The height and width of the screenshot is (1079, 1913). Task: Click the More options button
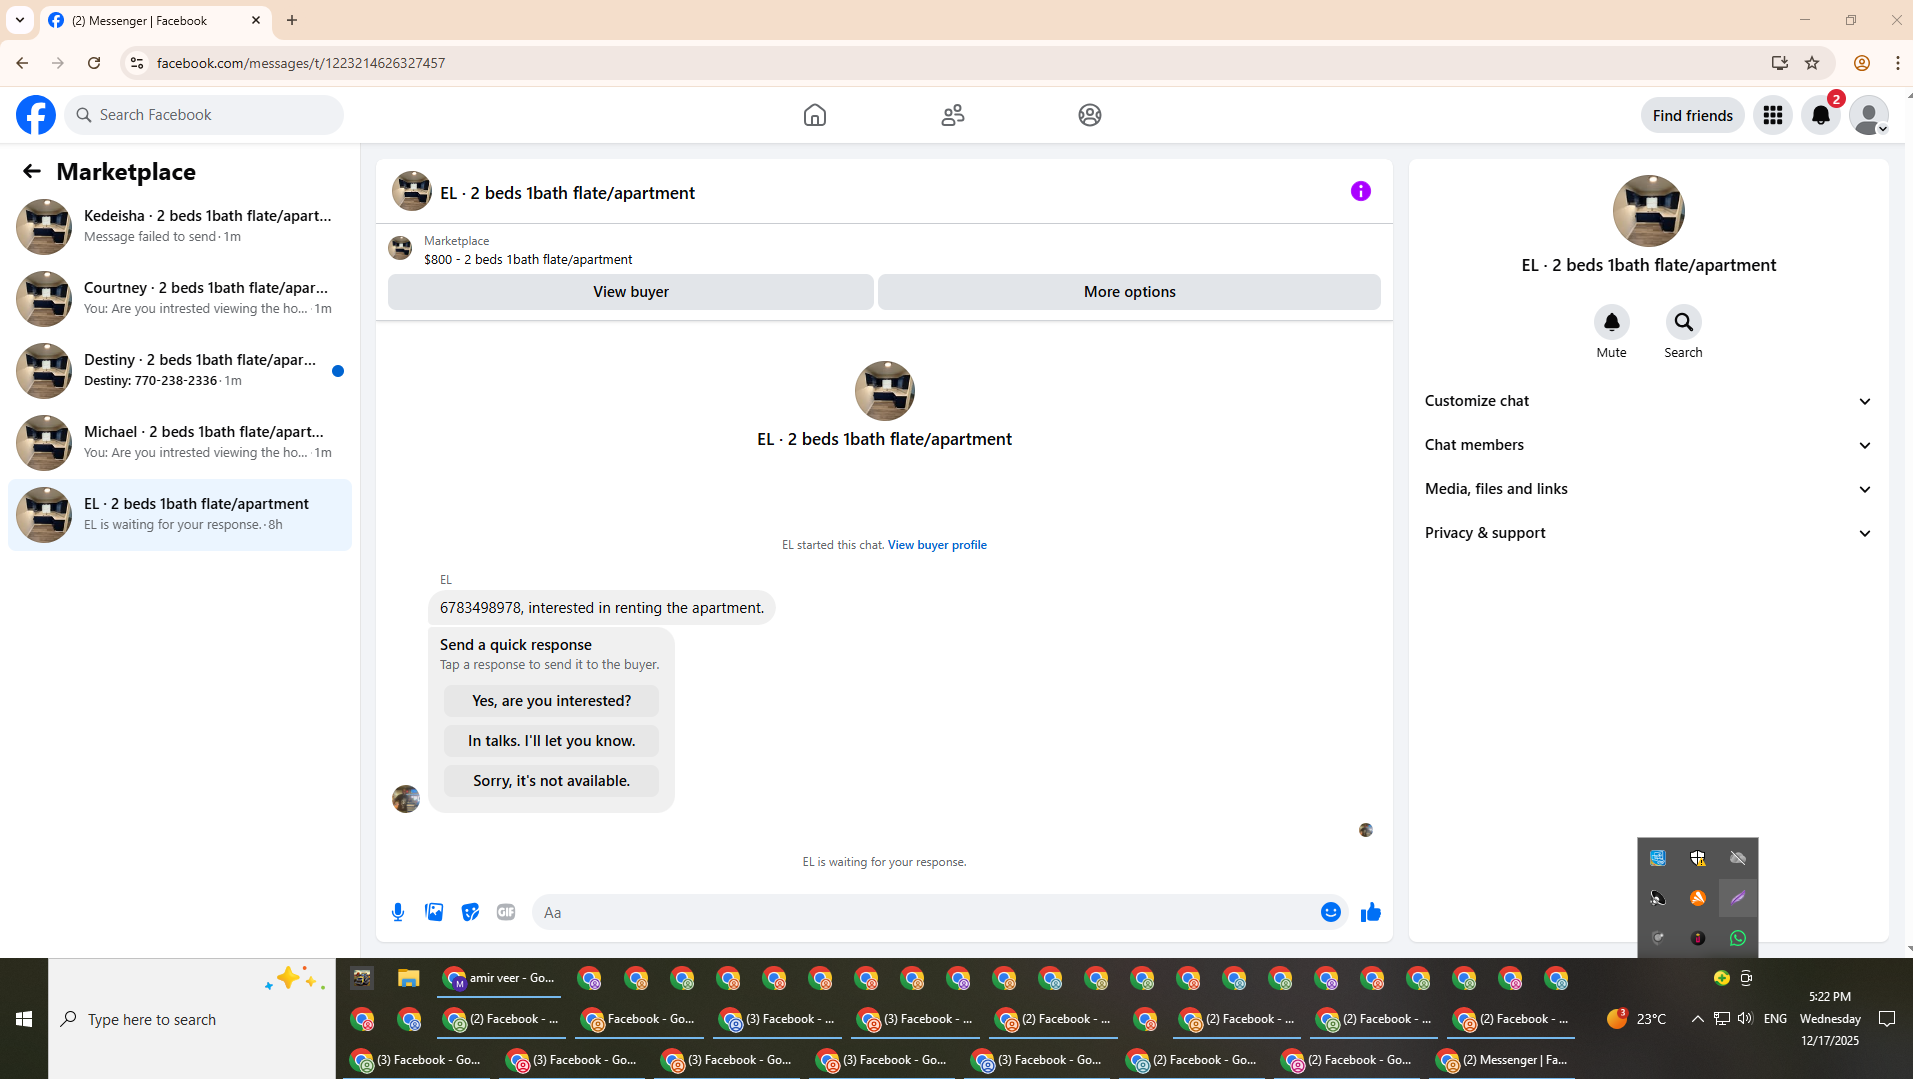[1129, 292]
